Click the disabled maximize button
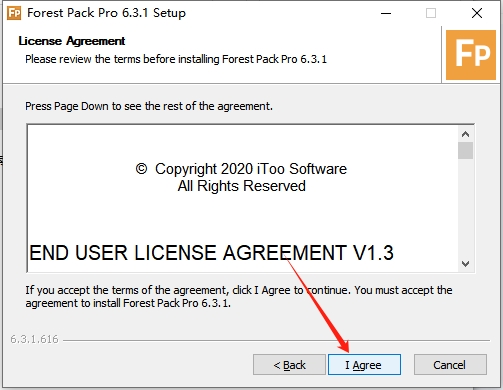 (431, 13)
